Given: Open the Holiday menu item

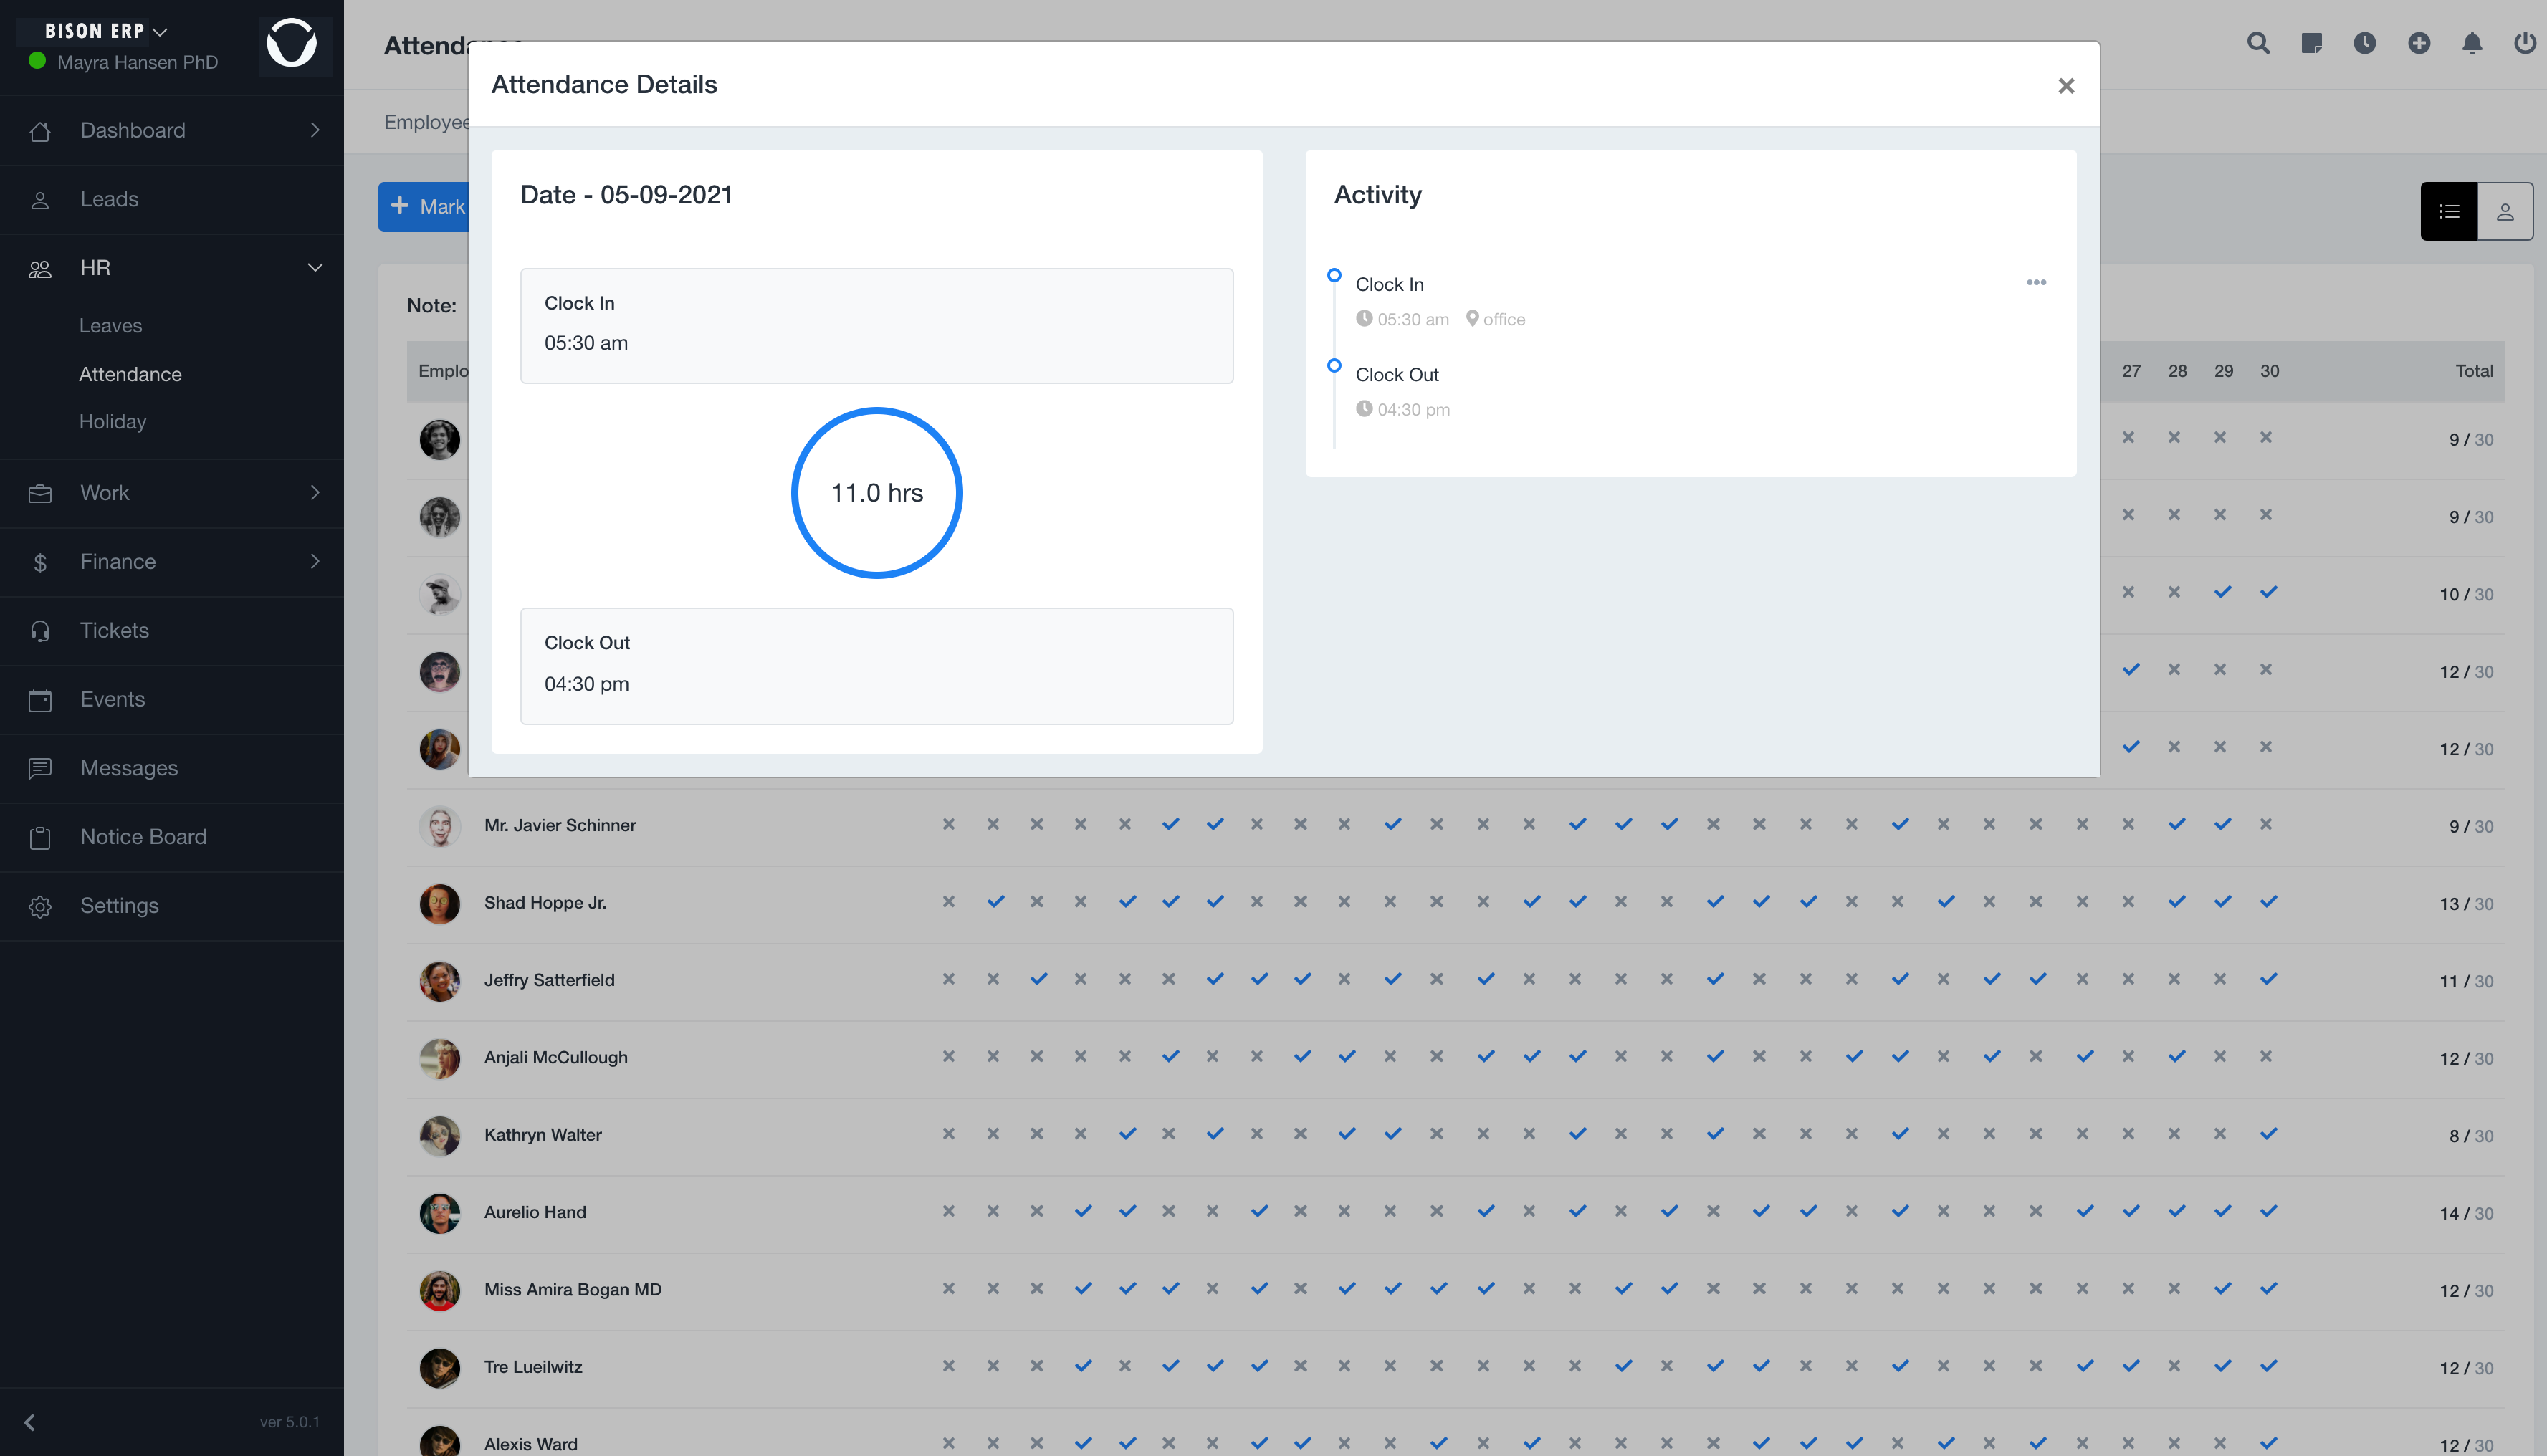Looking at the screenshot, I should click(x=112, y=421).
